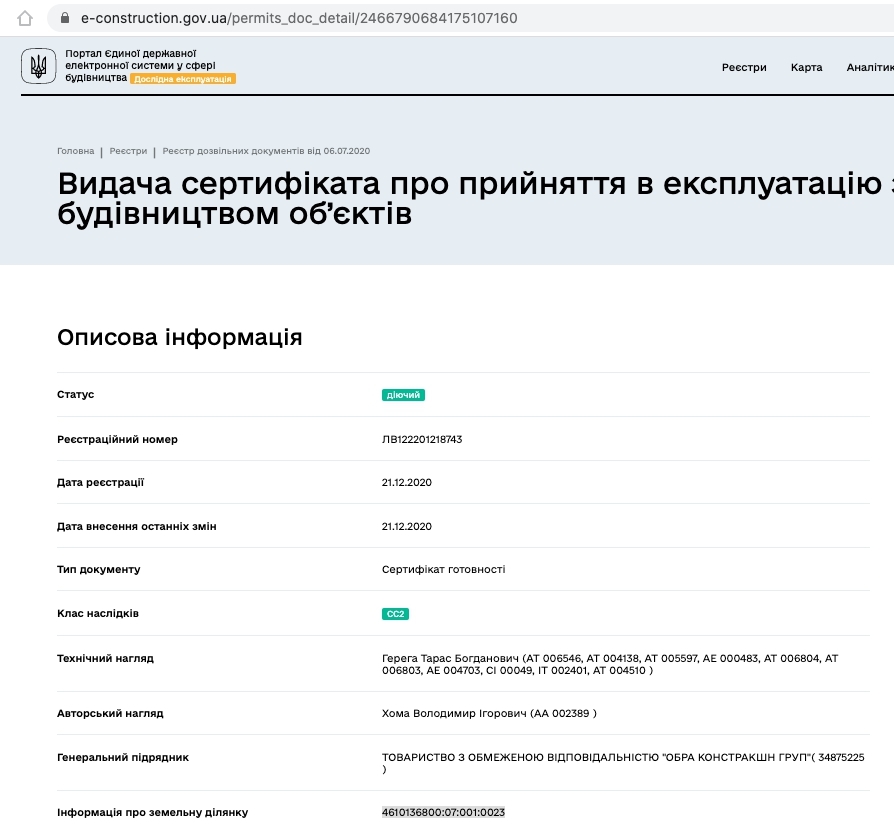Click the Авторський нагляд label

(x=110, y=713)
